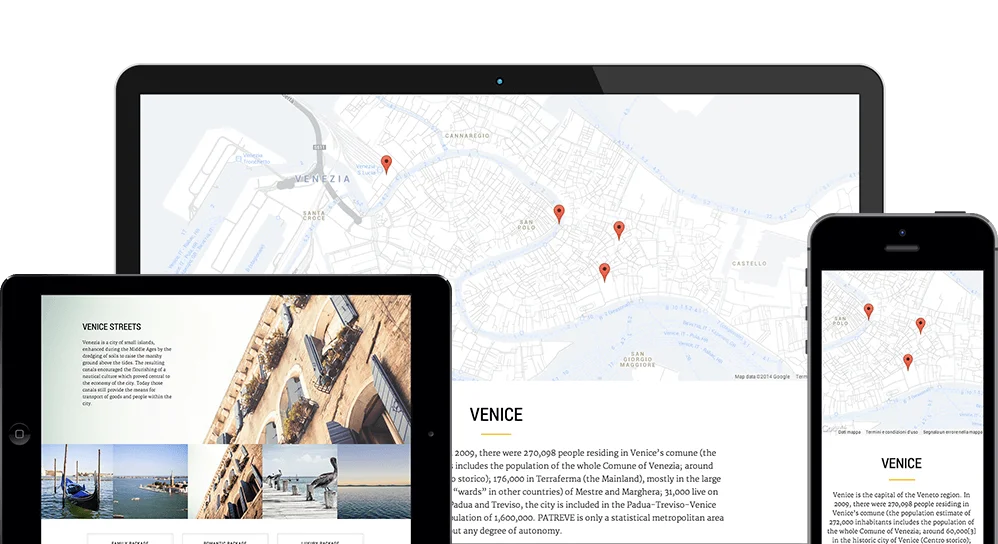Tap the tablet's round home button

click(x=19, y=434)
